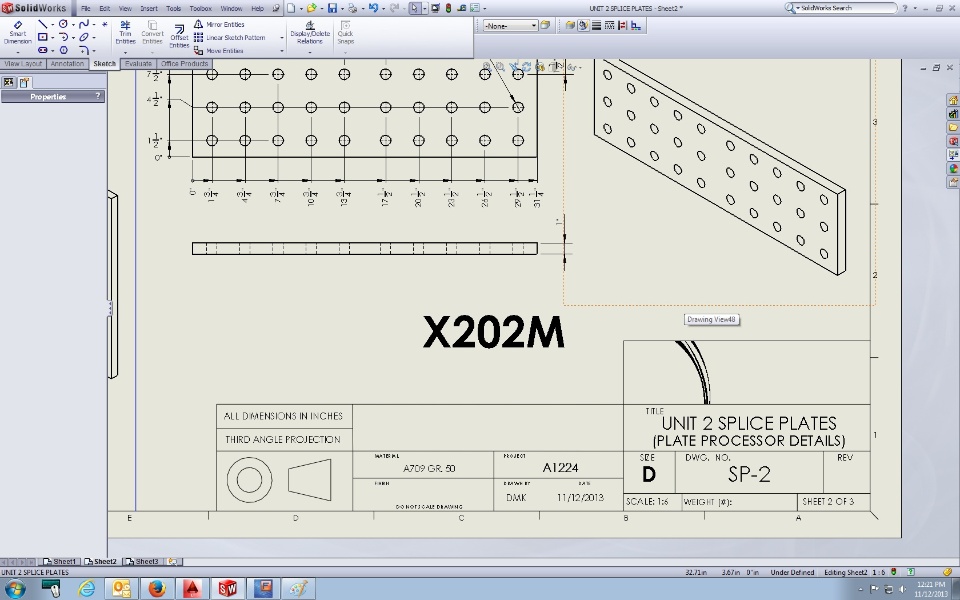Print the drawing
The width and height of the screenshot is (960, 600).
point(352,8)
